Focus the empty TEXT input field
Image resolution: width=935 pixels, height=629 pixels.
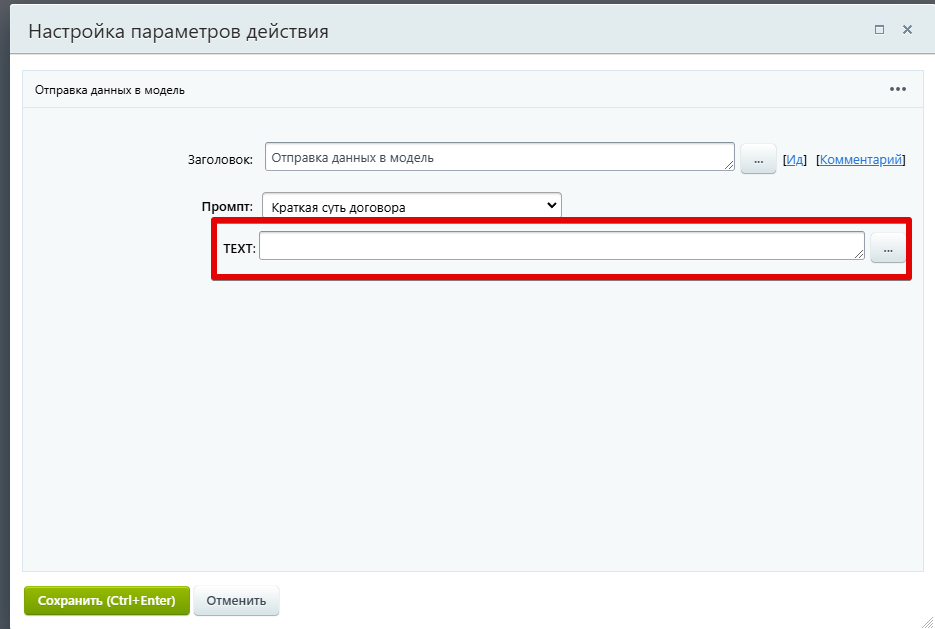pyautogui.click(x=560, y=246)
